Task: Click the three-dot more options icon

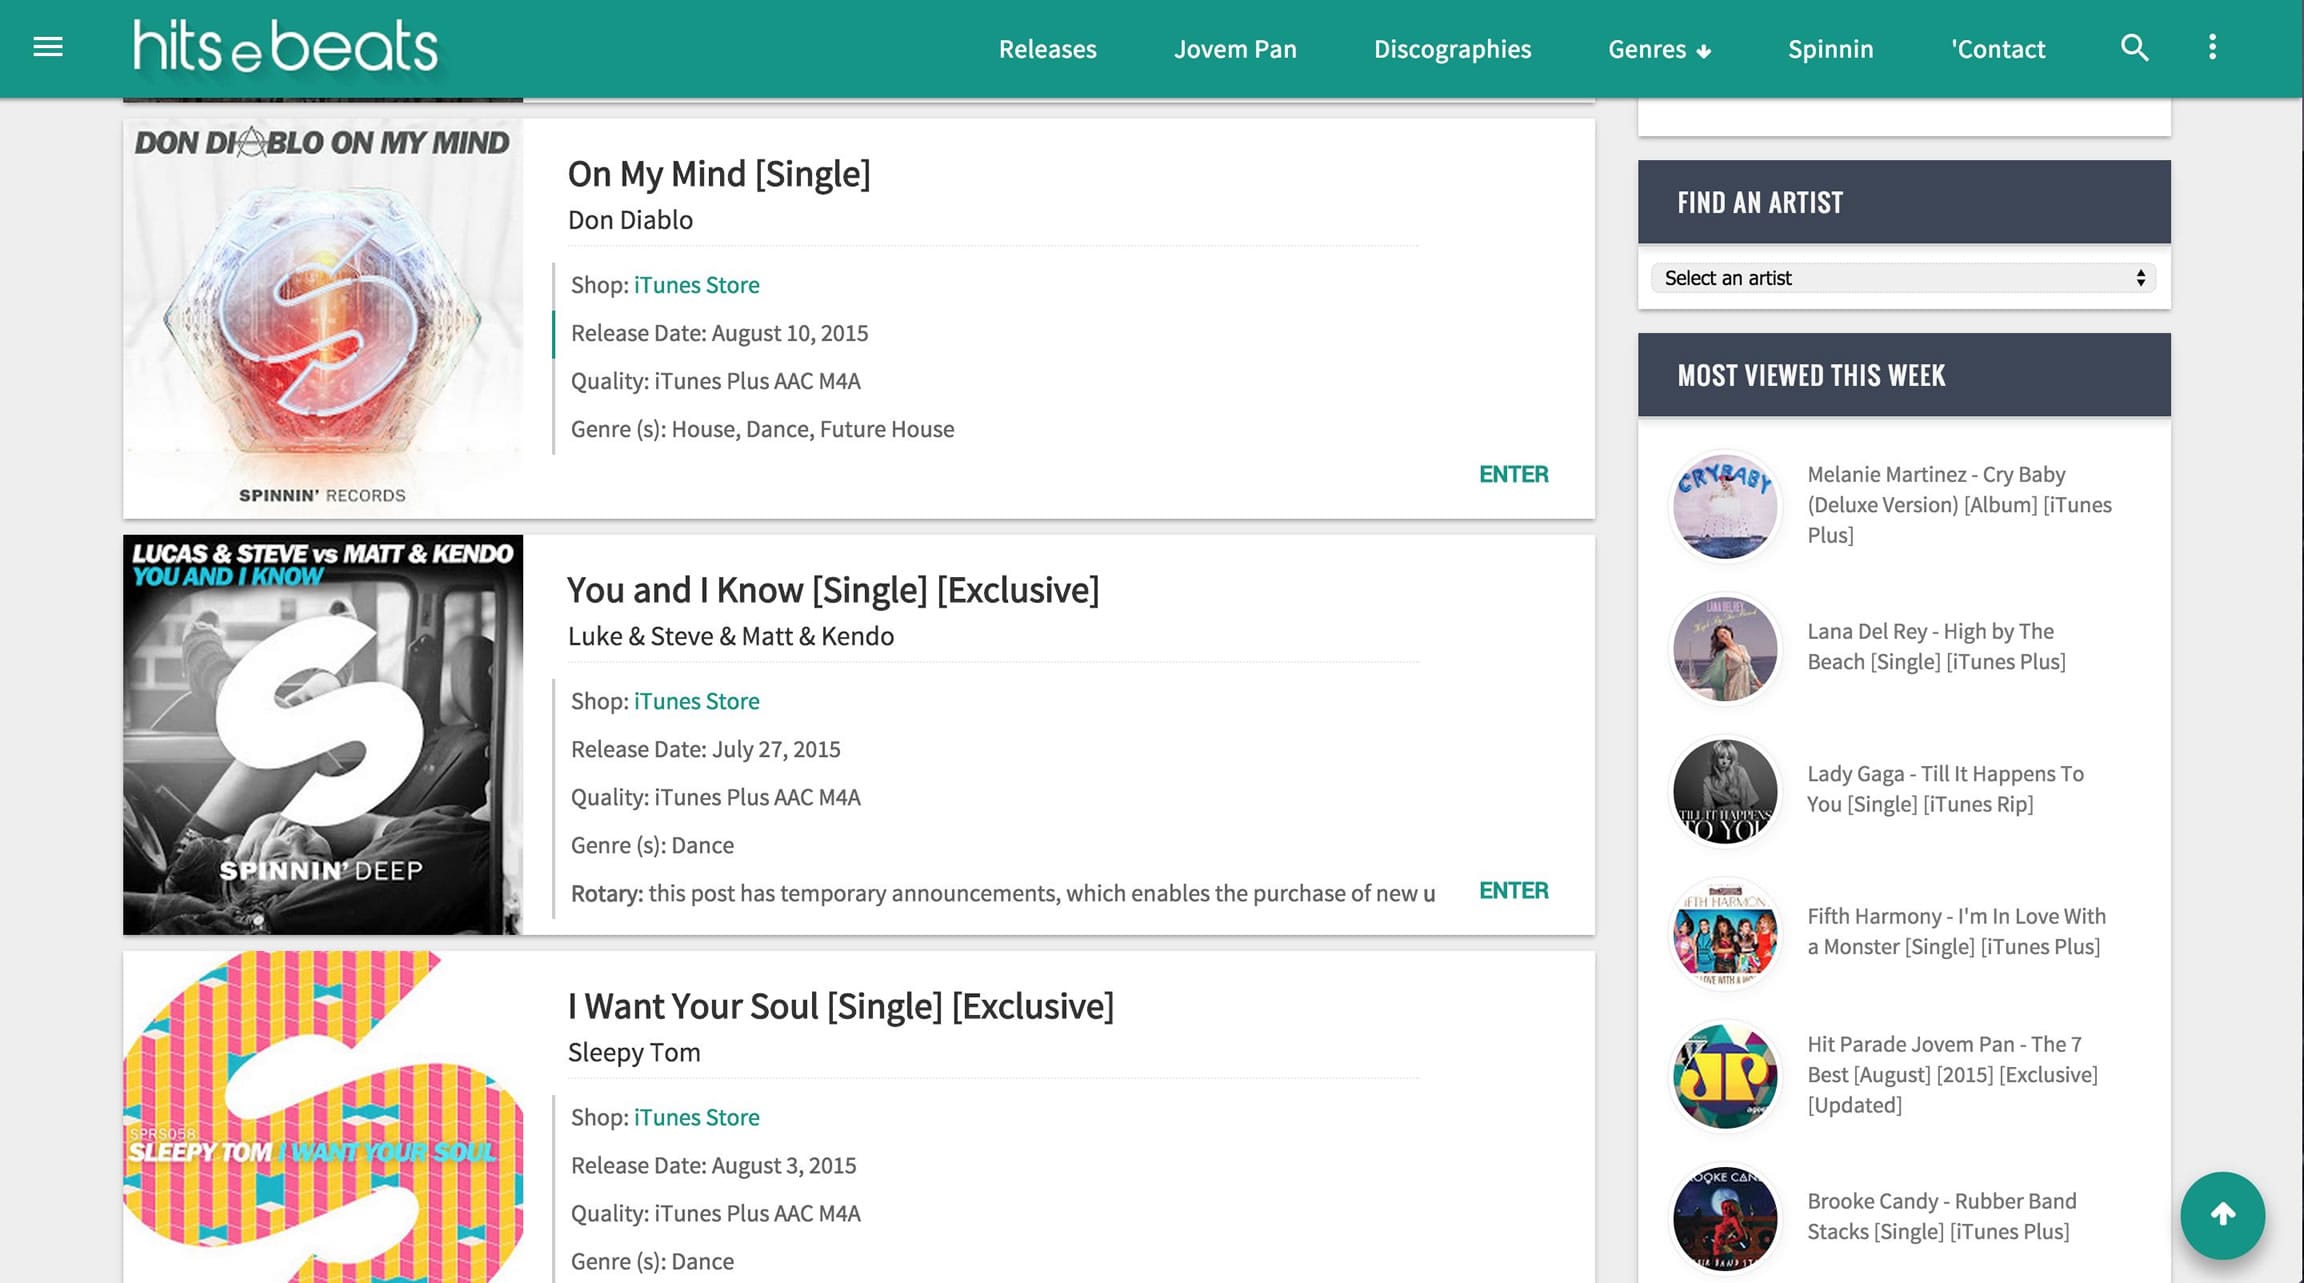Action: [2212, 47]
